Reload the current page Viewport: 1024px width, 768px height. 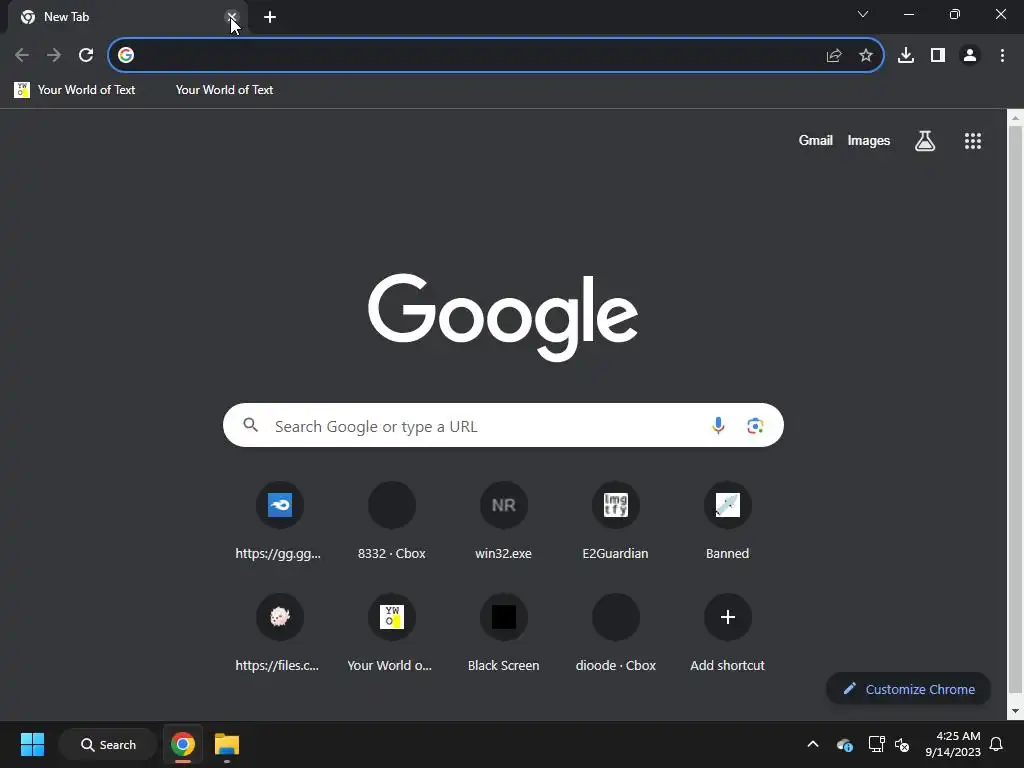[x=86, y=56]
